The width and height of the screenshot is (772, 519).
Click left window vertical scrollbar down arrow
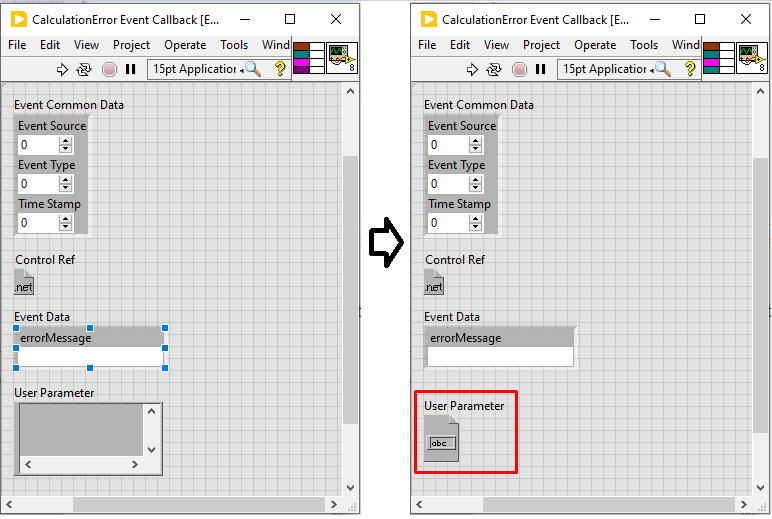point(350,488)
